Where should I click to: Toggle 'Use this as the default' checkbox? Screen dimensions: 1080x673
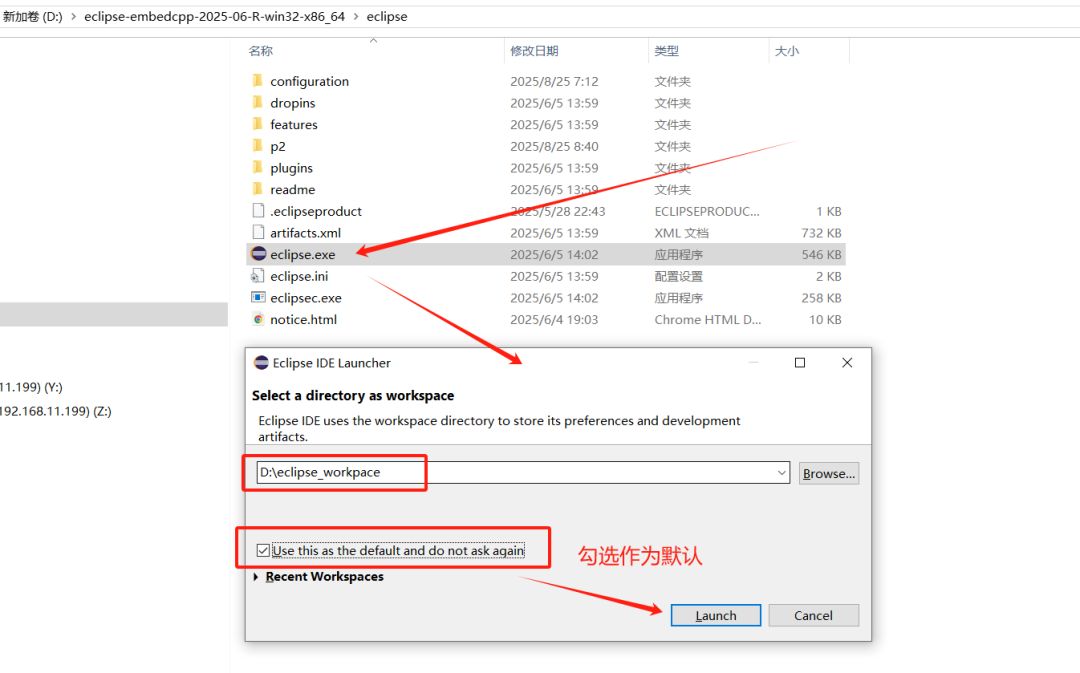point(263,550)
